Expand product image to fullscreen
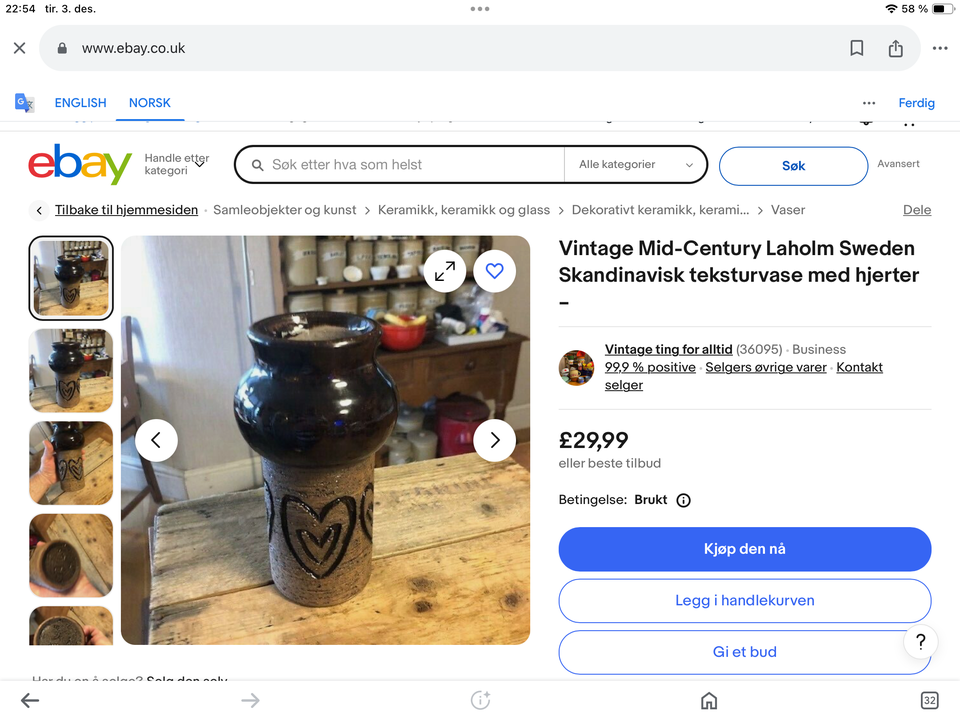This screenshot has width=960, height=720. (444, 271)
